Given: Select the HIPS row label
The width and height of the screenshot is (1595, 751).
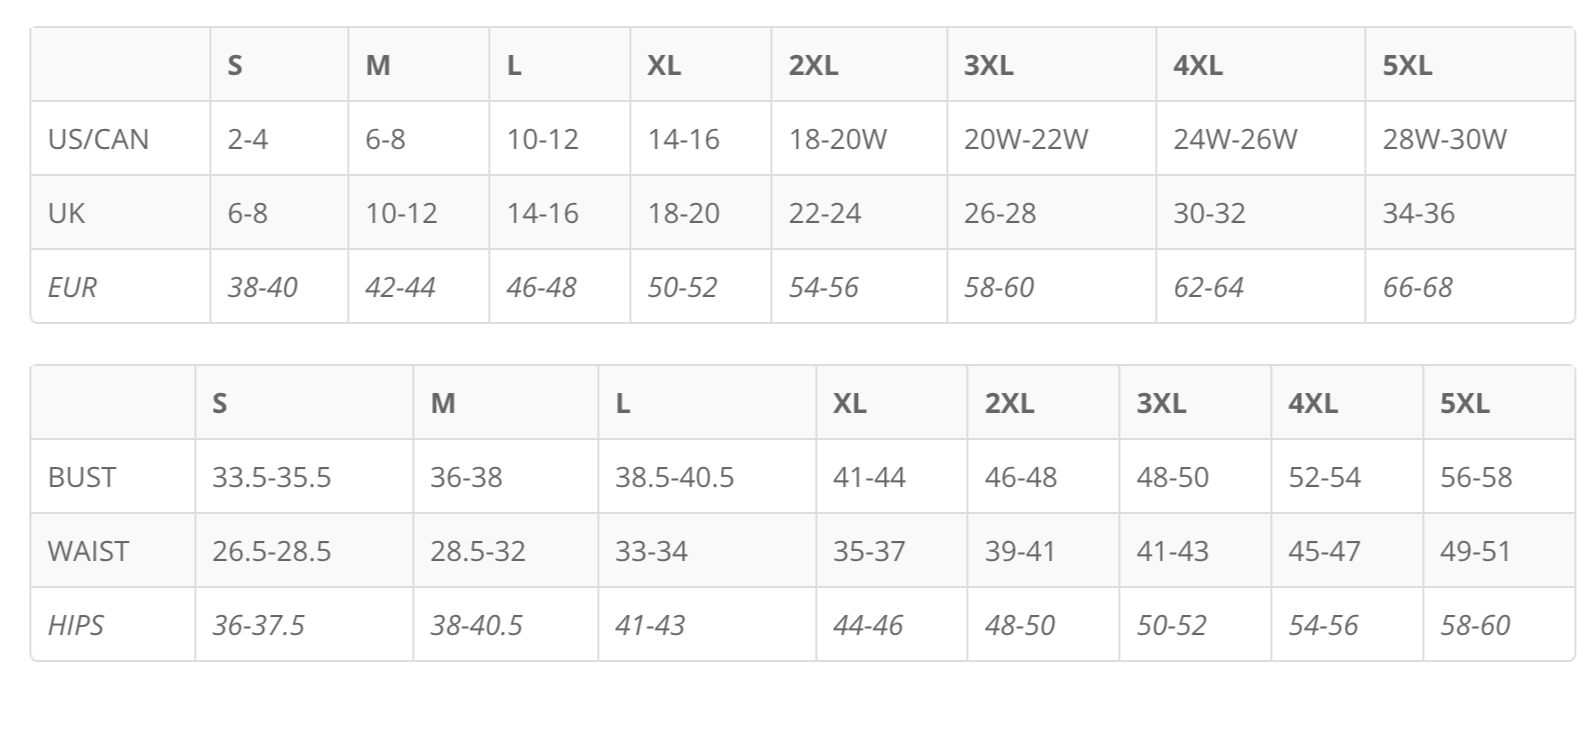Looking at the screenshot, I should pyautogui.click(x=76, y=625).
